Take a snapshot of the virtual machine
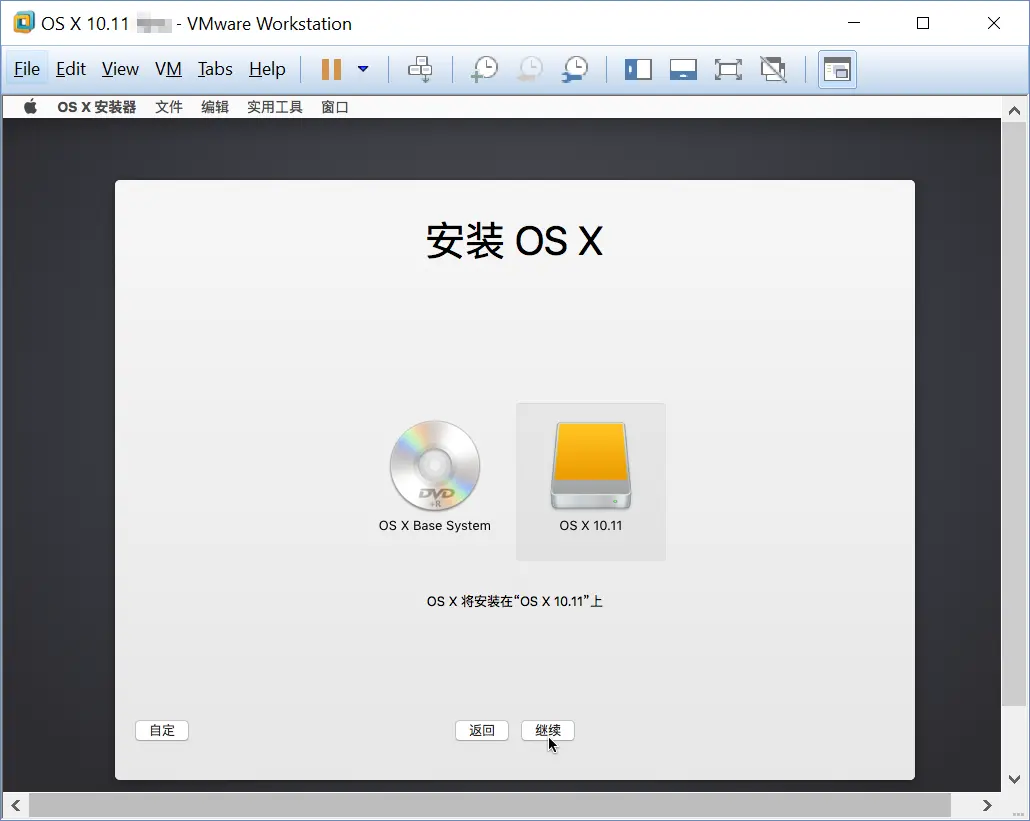The image size is (1030, 821). [x=484, y=69]
